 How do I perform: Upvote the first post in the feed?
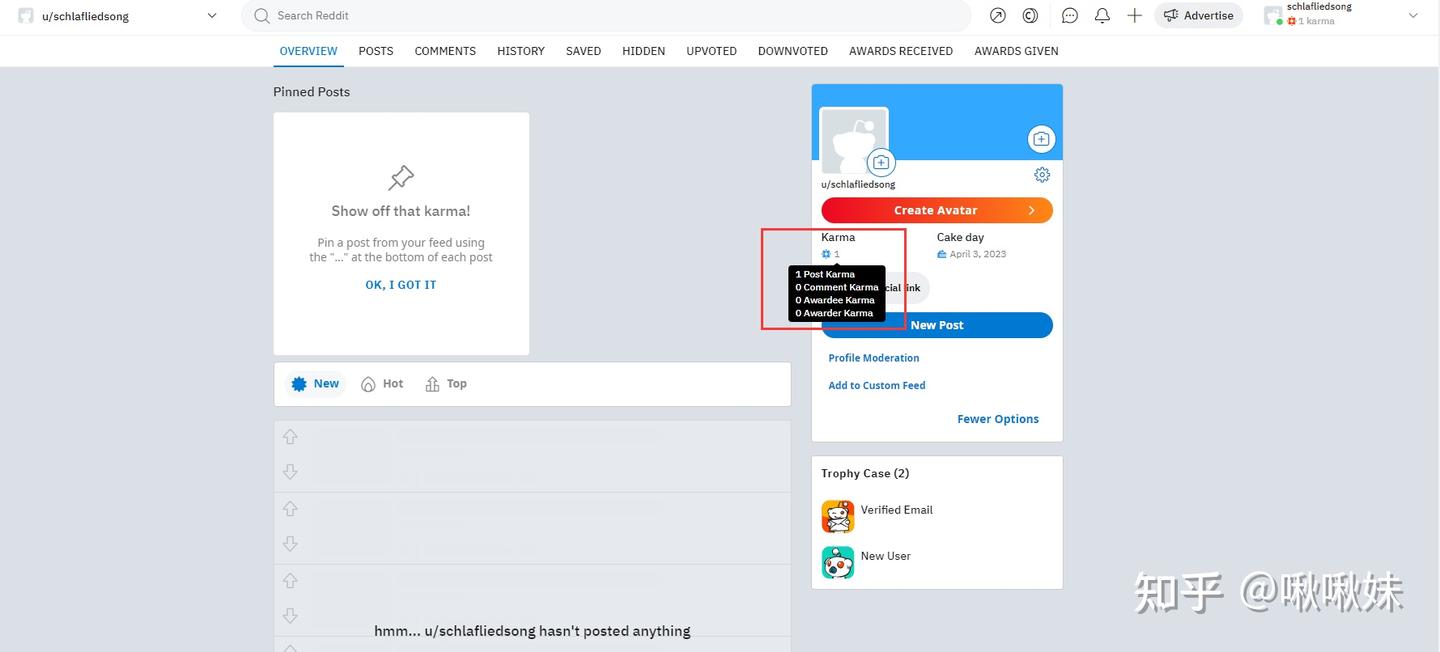pos(290,436)
